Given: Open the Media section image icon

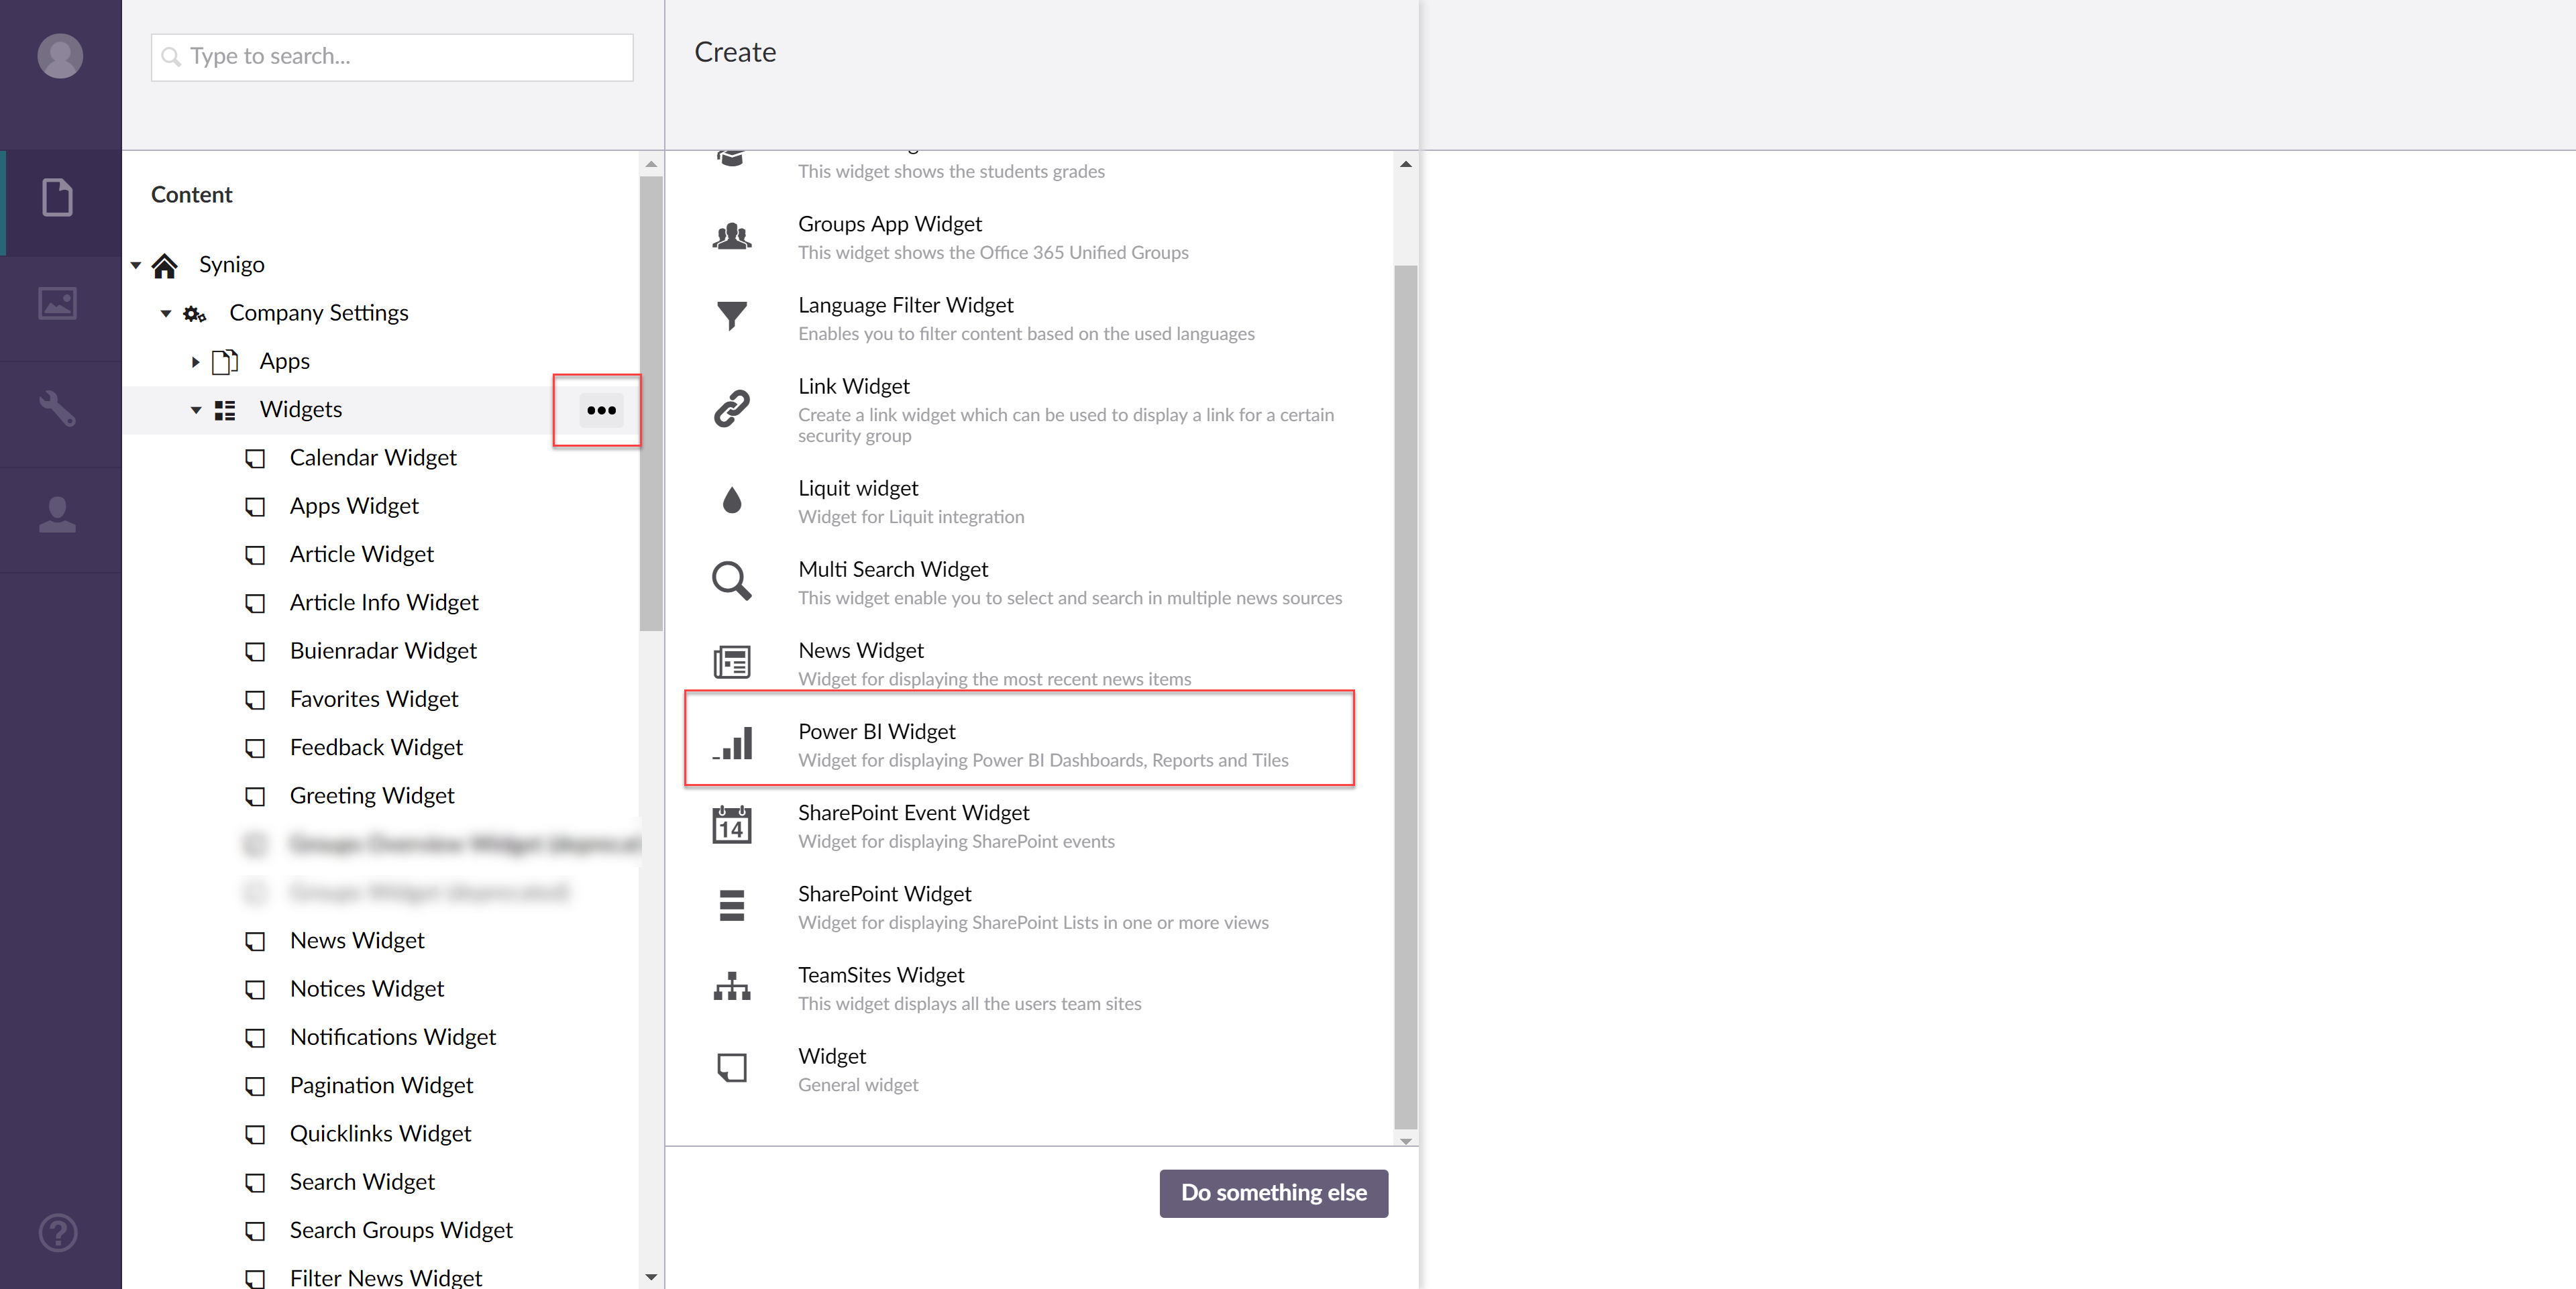Looking at the screenshot, I should click(x=58, y=303).
